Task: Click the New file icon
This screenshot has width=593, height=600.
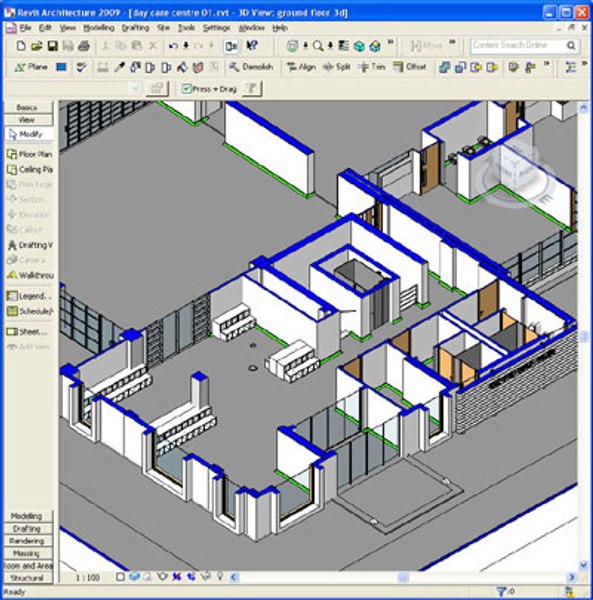Action: [x=21, y=46]
